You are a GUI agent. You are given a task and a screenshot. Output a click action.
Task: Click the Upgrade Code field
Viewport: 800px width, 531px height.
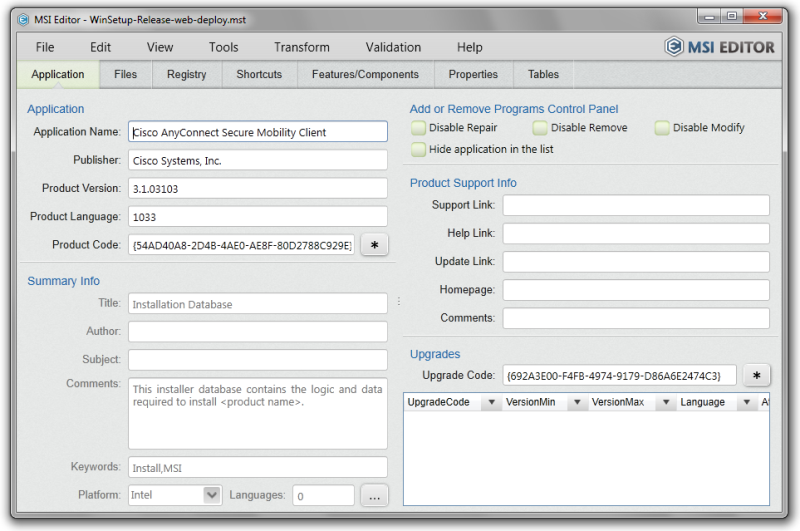tap(619, 375)
